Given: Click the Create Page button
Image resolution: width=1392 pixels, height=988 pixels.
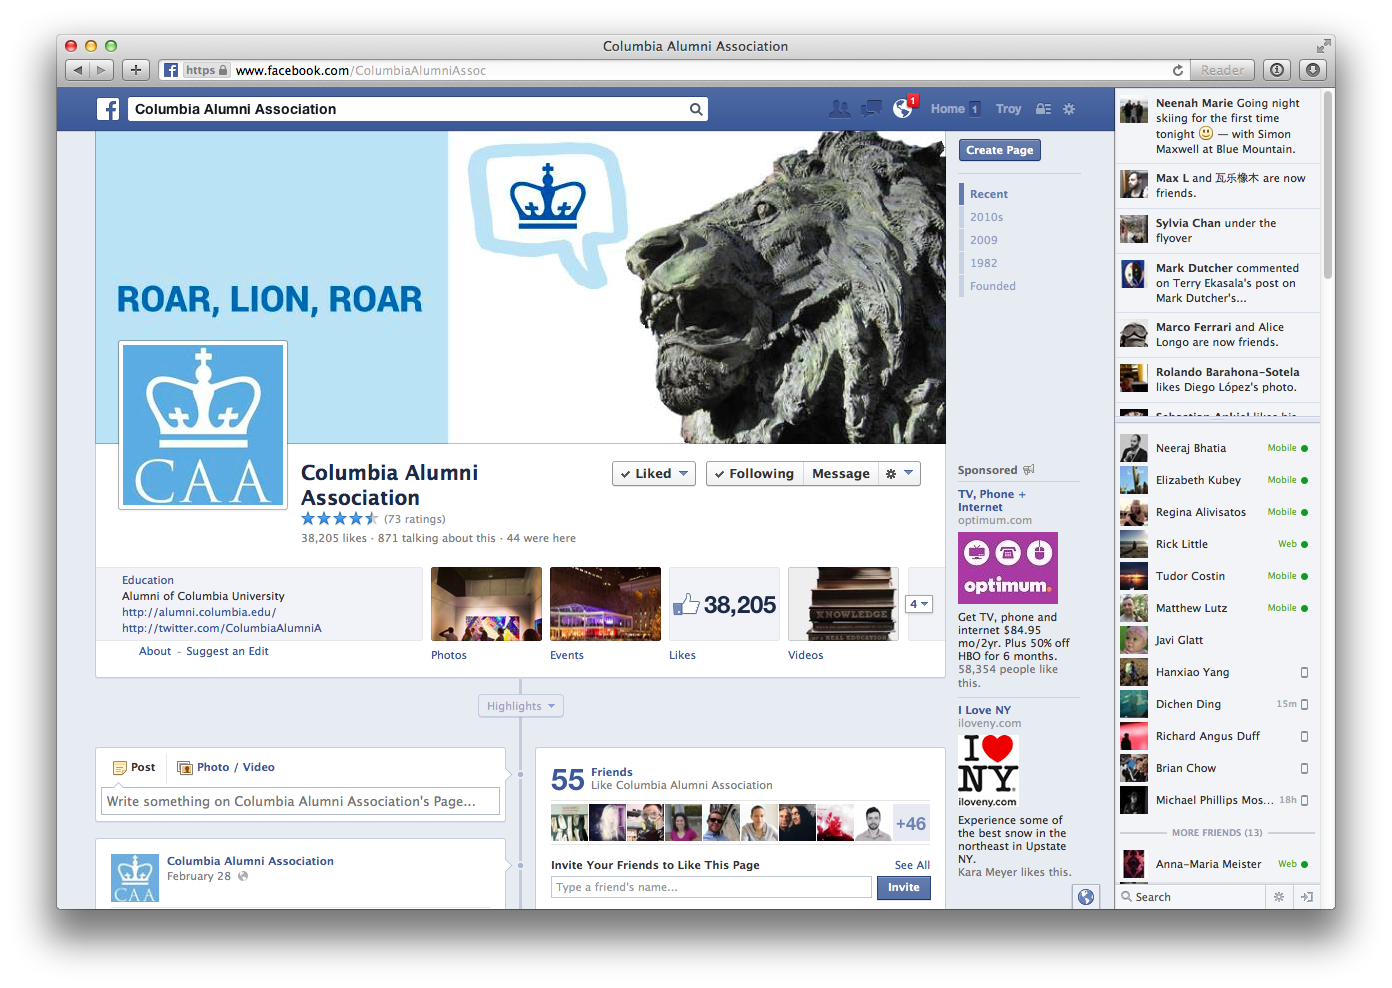Looking at the screenshot, I should coord(1000,150).
